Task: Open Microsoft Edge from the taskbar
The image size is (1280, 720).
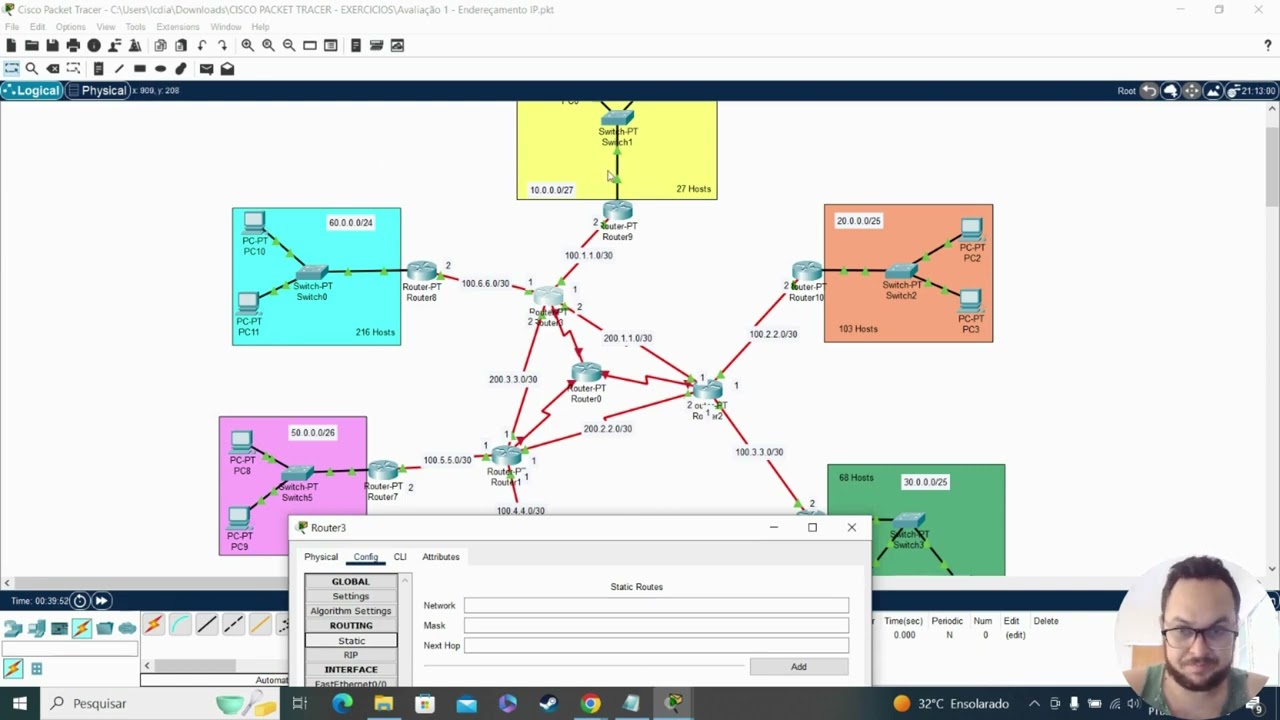Action: [x=342, y=704]
